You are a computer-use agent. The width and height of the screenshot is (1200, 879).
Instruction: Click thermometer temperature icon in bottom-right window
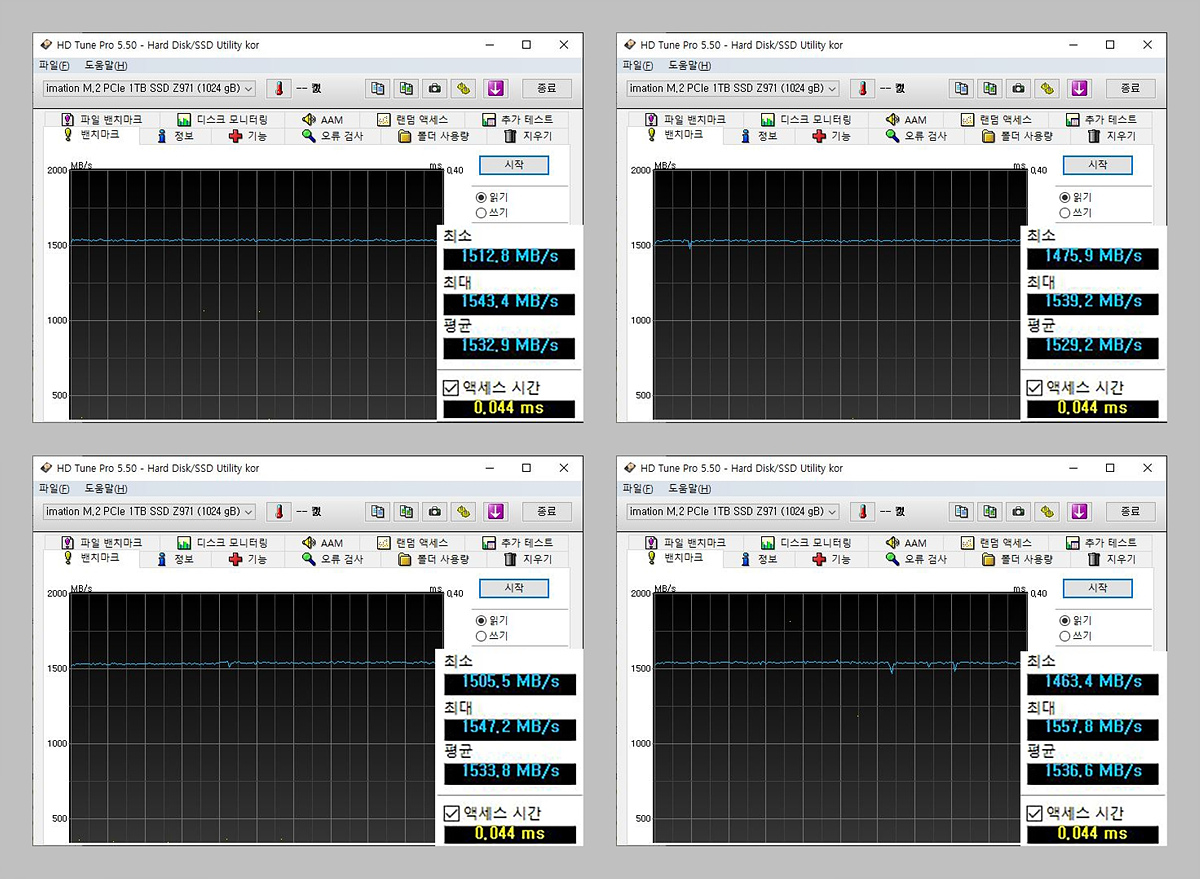[x=863, y=511]
